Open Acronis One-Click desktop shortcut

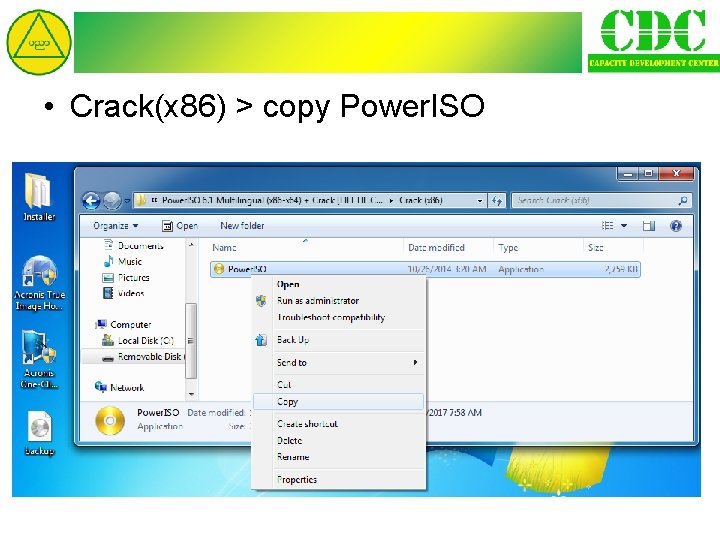point(39,358)
